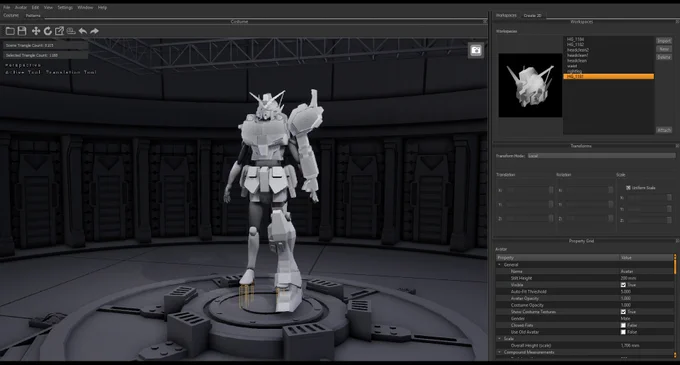
Task: Collapse the General property group
Action: pyautogui.click(x=499, y=264)
